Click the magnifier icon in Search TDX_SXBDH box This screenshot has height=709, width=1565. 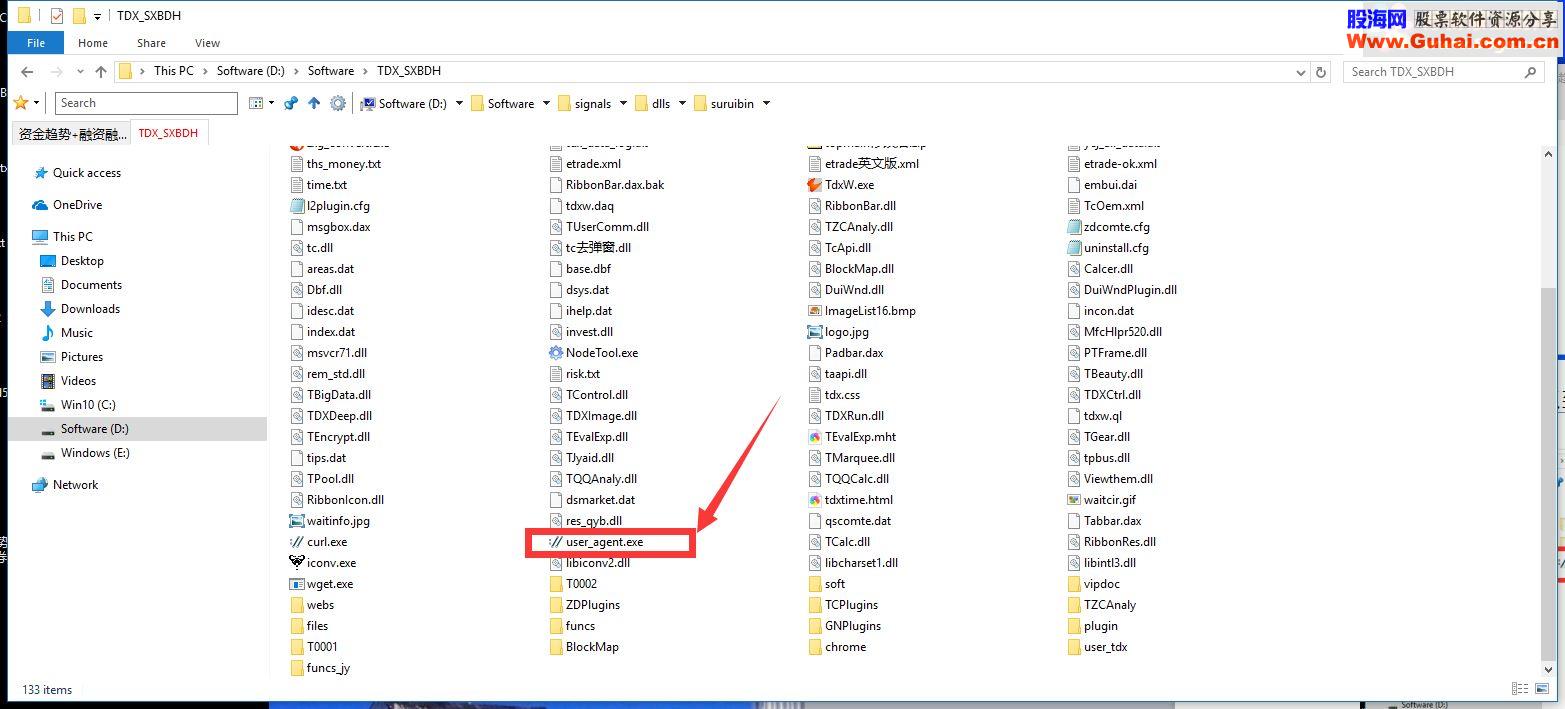(x=1530, y=72)
